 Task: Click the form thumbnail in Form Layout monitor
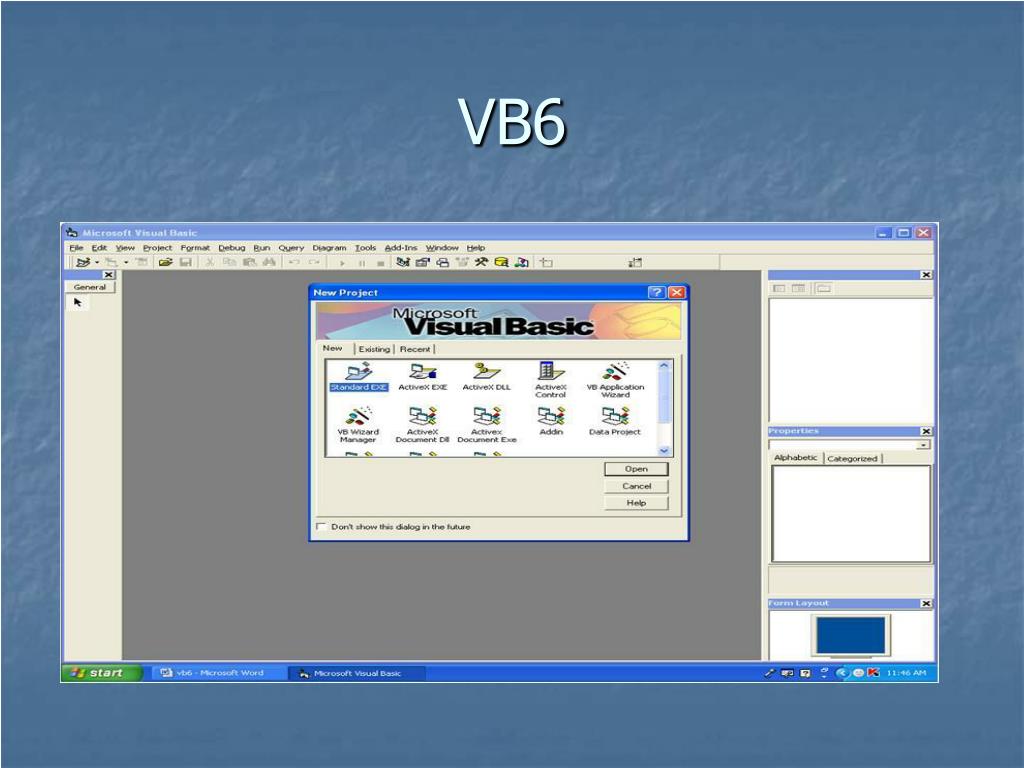point(850,634)
